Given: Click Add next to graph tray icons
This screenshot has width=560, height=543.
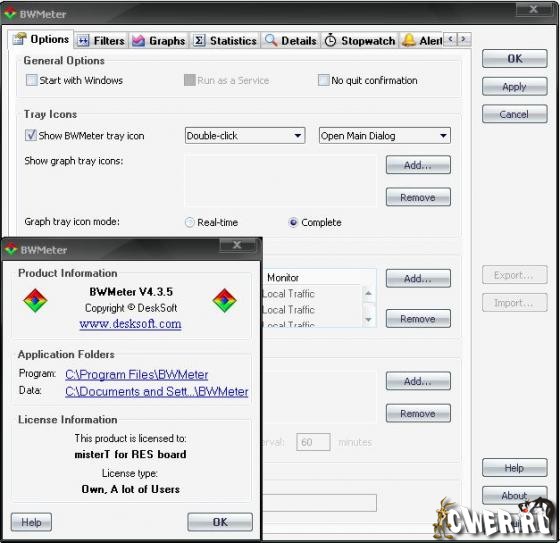Looking at the screenshot, I should pos(418,165).
